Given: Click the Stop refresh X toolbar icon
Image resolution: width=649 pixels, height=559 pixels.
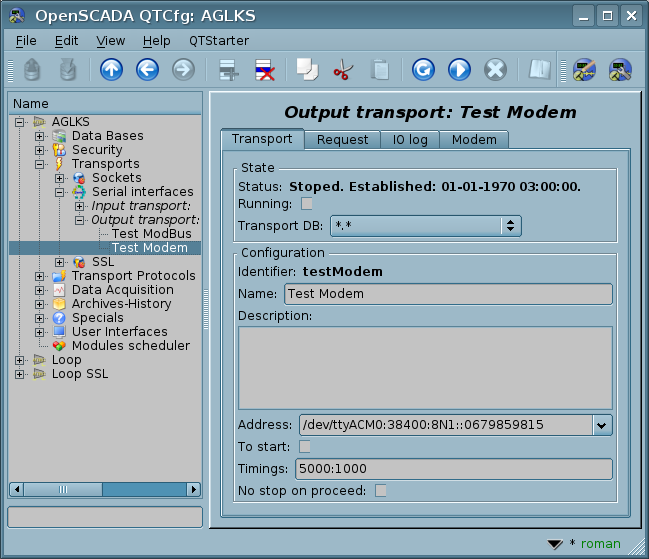Looking at the screenshot, I should point(495,70).
